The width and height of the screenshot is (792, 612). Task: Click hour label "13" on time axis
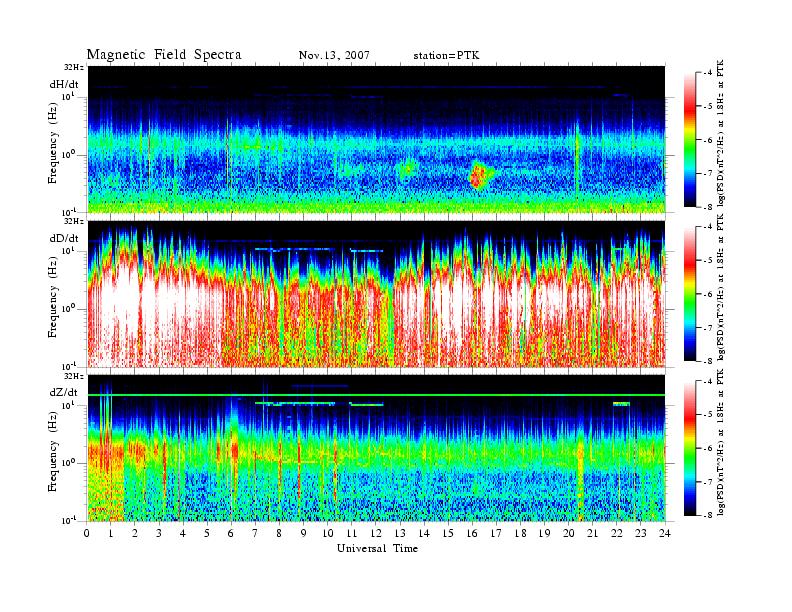400,533
